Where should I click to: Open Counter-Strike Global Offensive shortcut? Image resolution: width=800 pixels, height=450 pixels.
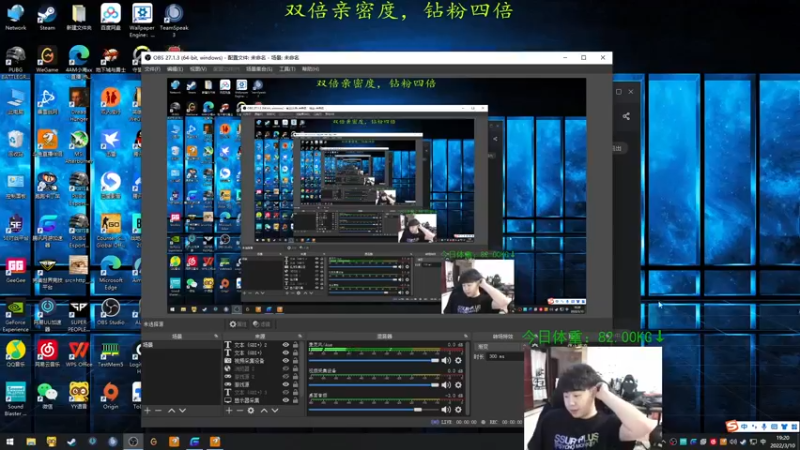click(x=110, y=231)
